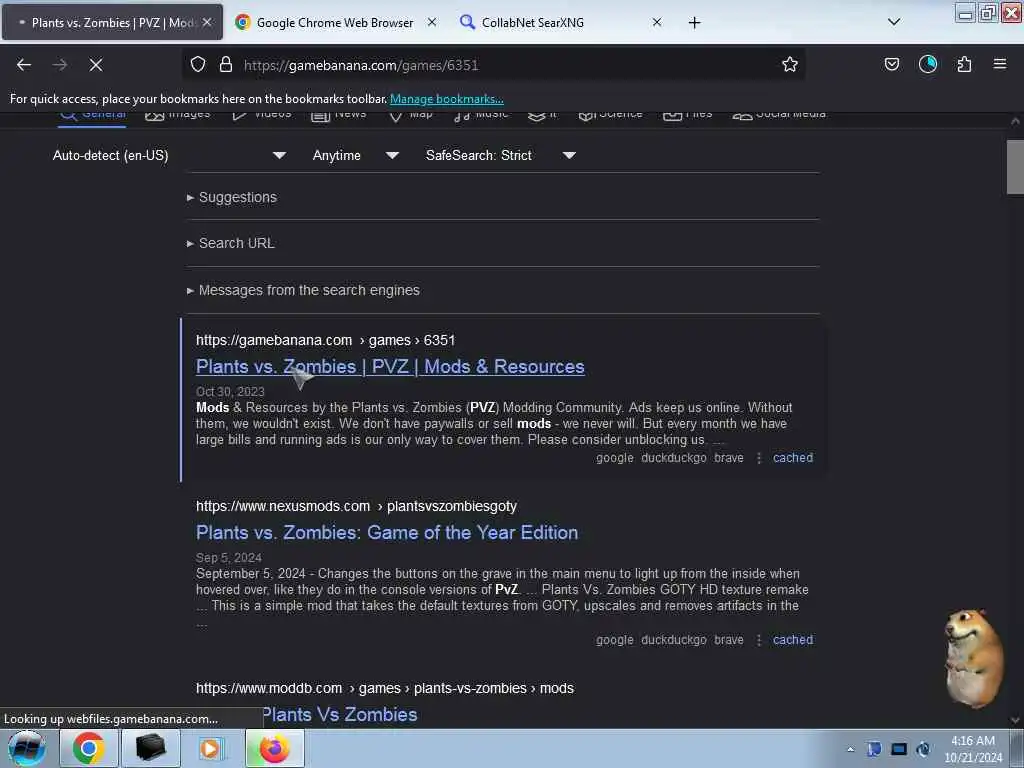Show hidden system tray icons
Viewport: 1024px width, 768px height.
point(850,749)
